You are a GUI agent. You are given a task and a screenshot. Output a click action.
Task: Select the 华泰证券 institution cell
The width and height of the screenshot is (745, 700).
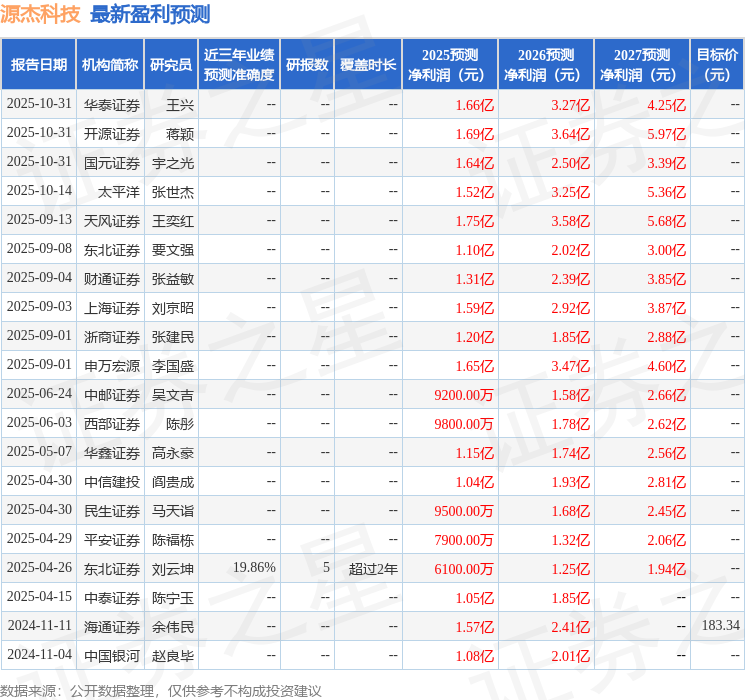tap(112, 105)
